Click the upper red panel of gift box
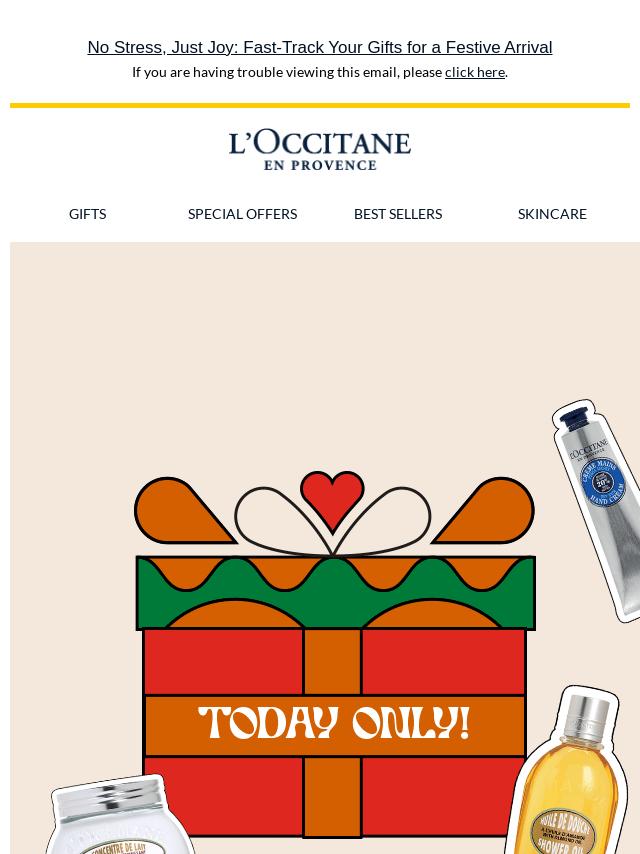 223,662
